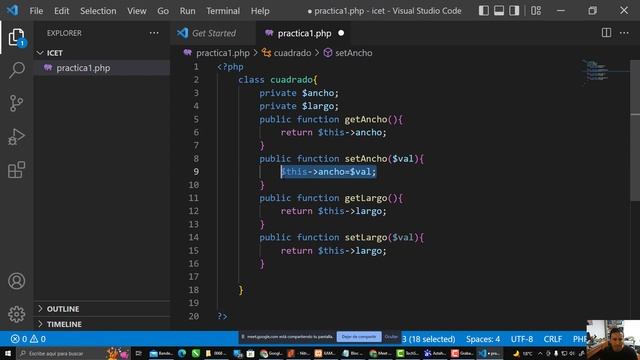Click line number 9 in the gutter
The height and width of the screenshot is (360, 640).
[196, 172]
